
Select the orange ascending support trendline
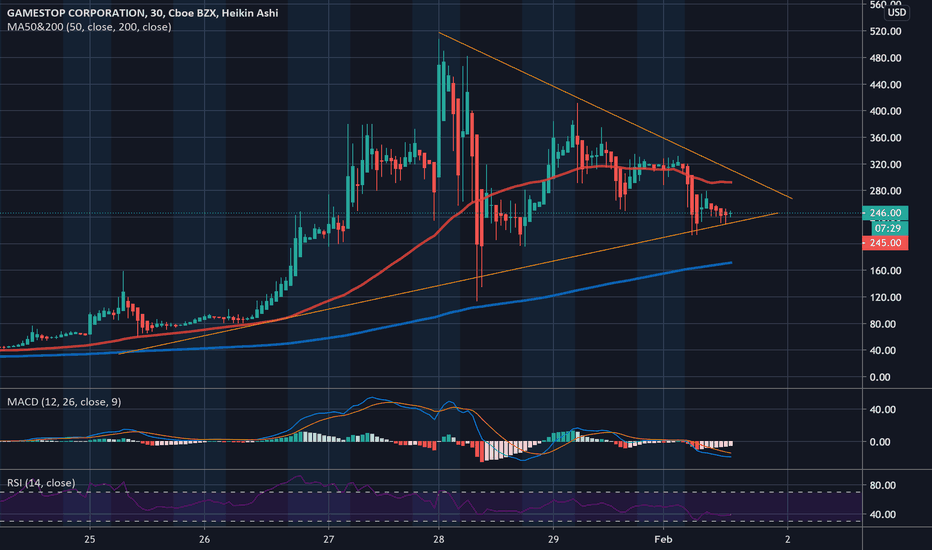click(x=448, y=284)
